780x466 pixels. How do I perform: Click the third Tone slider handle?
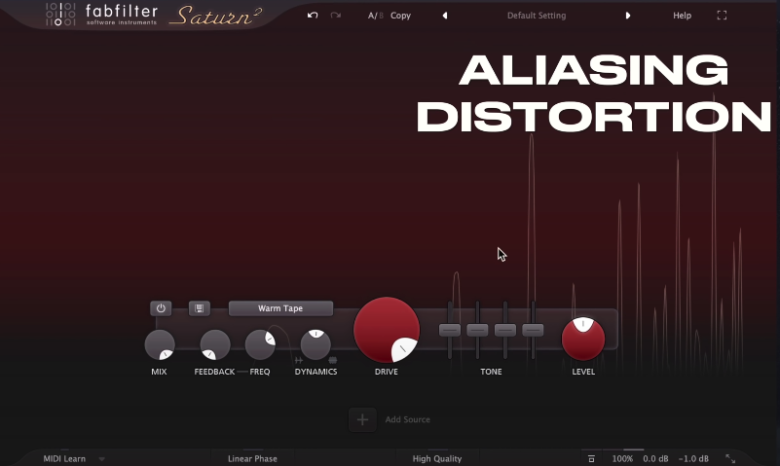click(x=505, y=330)
